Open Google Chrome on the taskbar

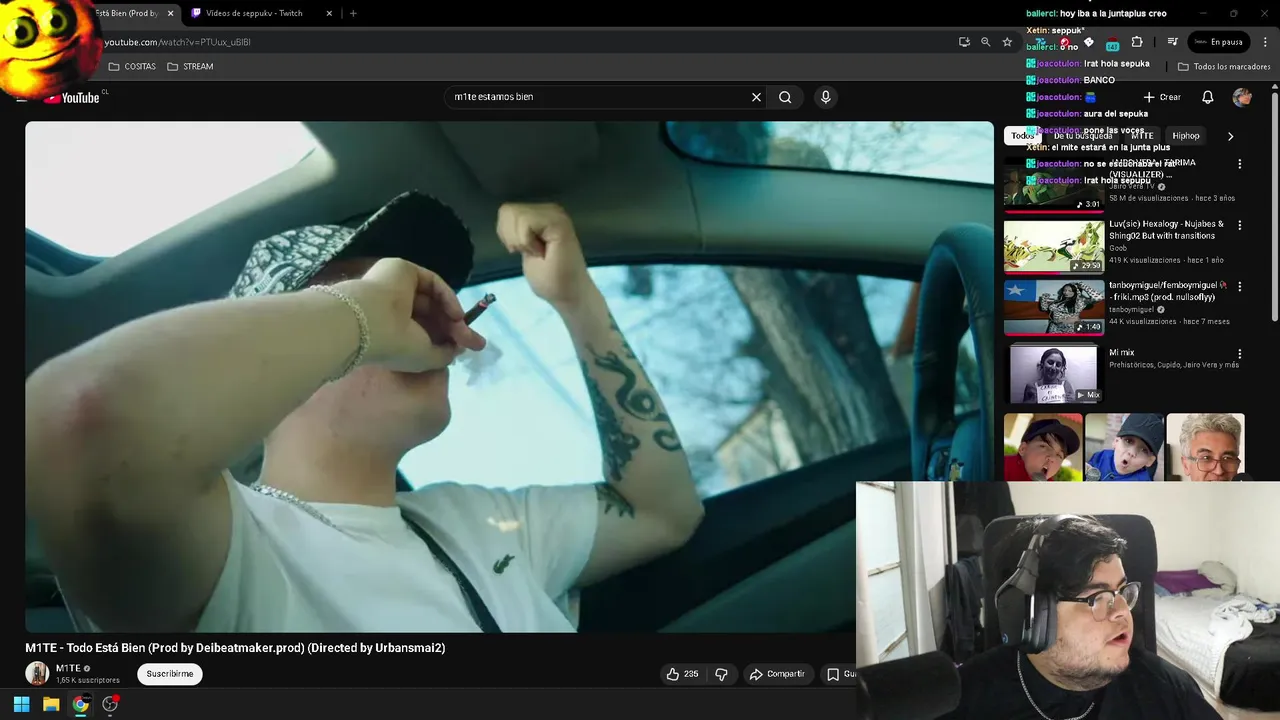tap(80, 704)
